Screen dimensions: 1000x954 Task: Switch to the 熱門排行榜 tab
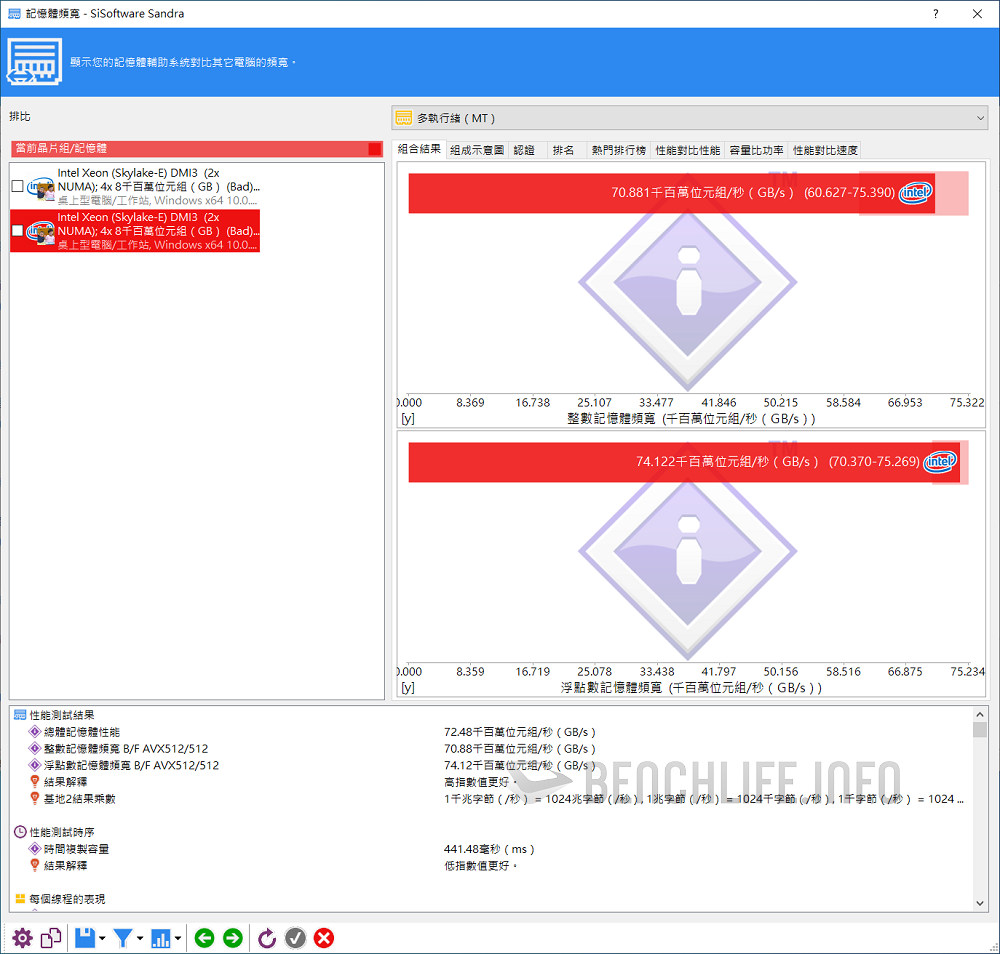pyautogui.click(x=617, y=150)
